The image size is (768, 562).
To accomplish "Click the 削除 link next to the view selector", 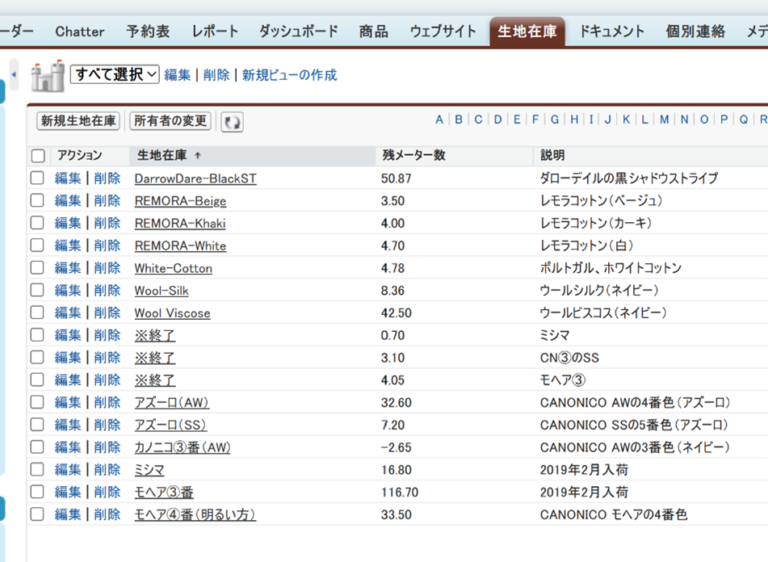I will [216, 75].
